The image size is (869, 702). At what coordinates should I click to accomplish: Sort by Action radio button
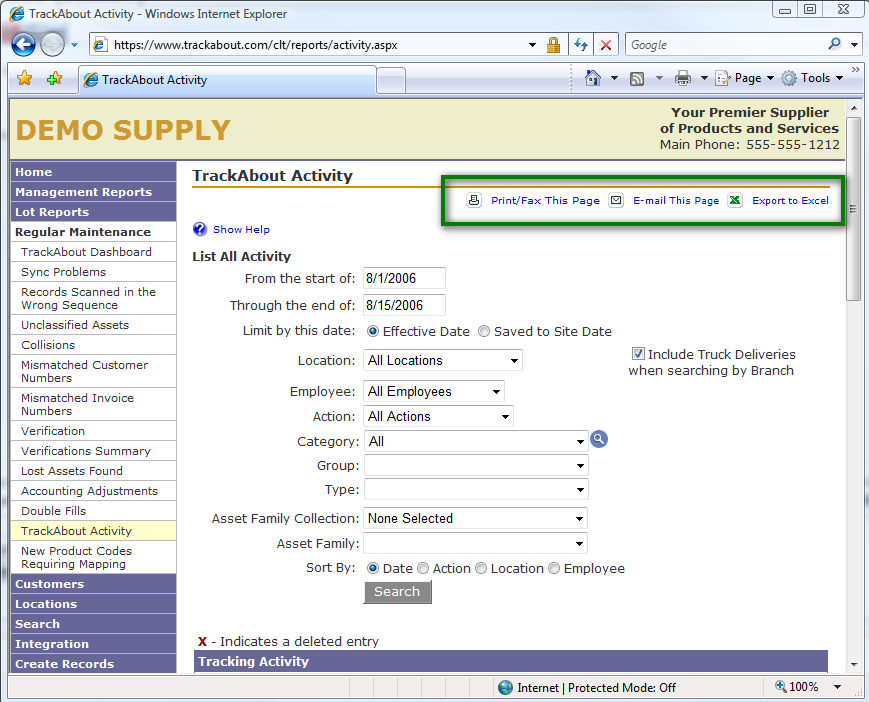423,568
